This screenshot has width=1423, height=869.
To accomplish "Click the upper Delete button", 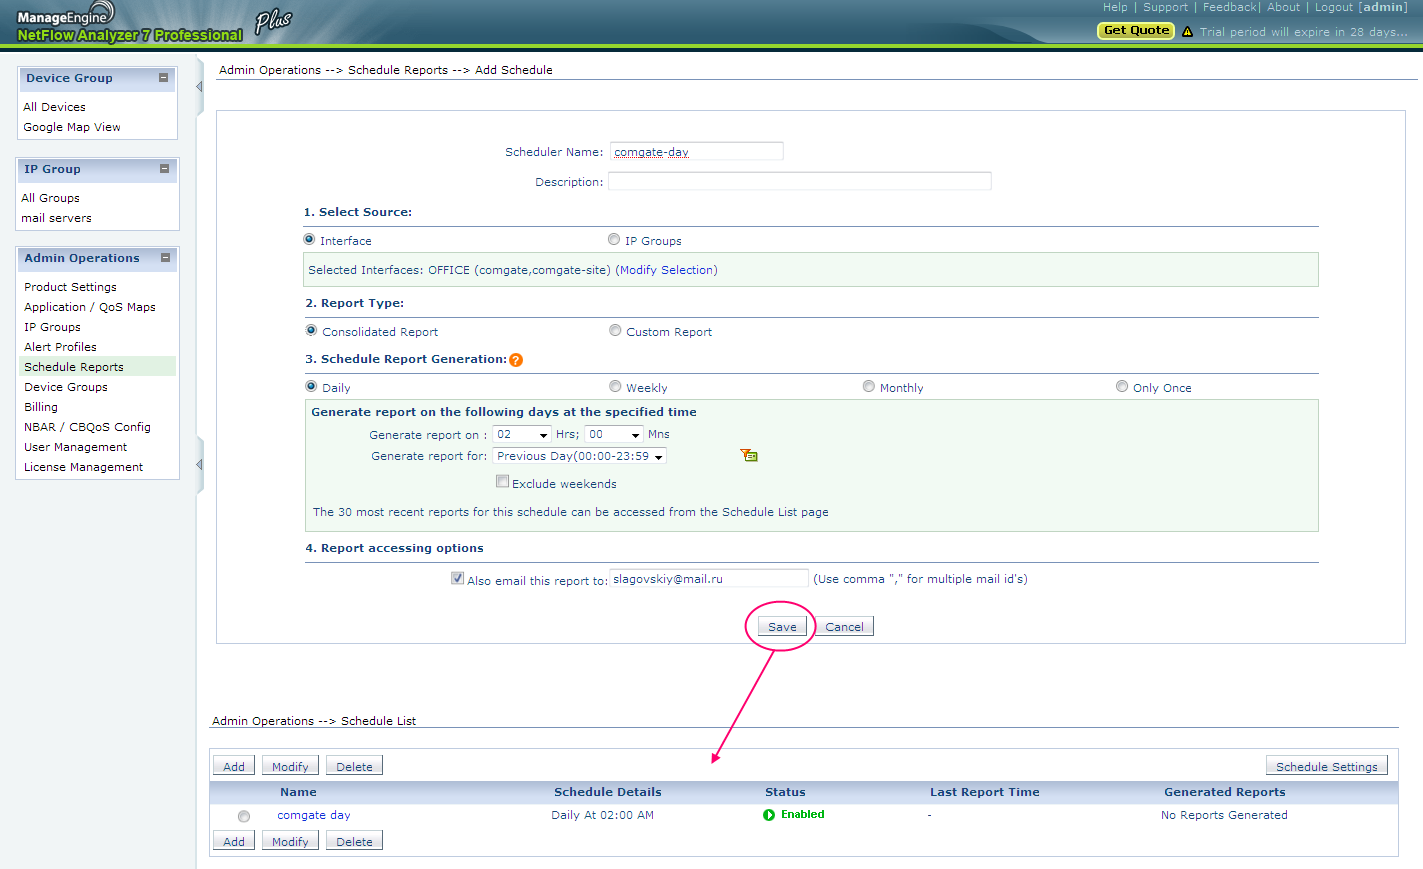I will (354, 766).
